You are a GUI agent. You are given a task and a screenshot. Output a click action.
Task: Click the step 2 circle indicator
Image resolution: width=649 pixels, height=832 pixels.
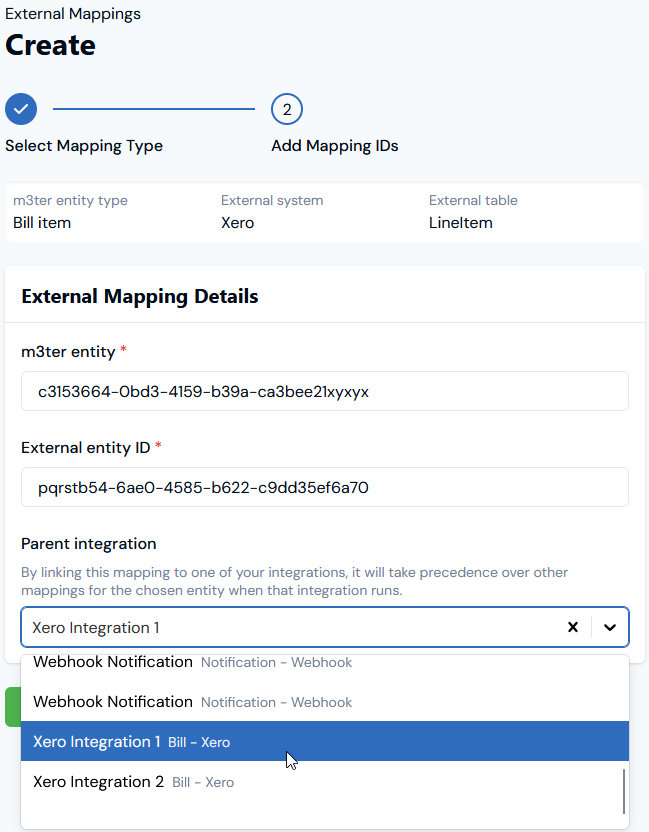pos(287,109)
